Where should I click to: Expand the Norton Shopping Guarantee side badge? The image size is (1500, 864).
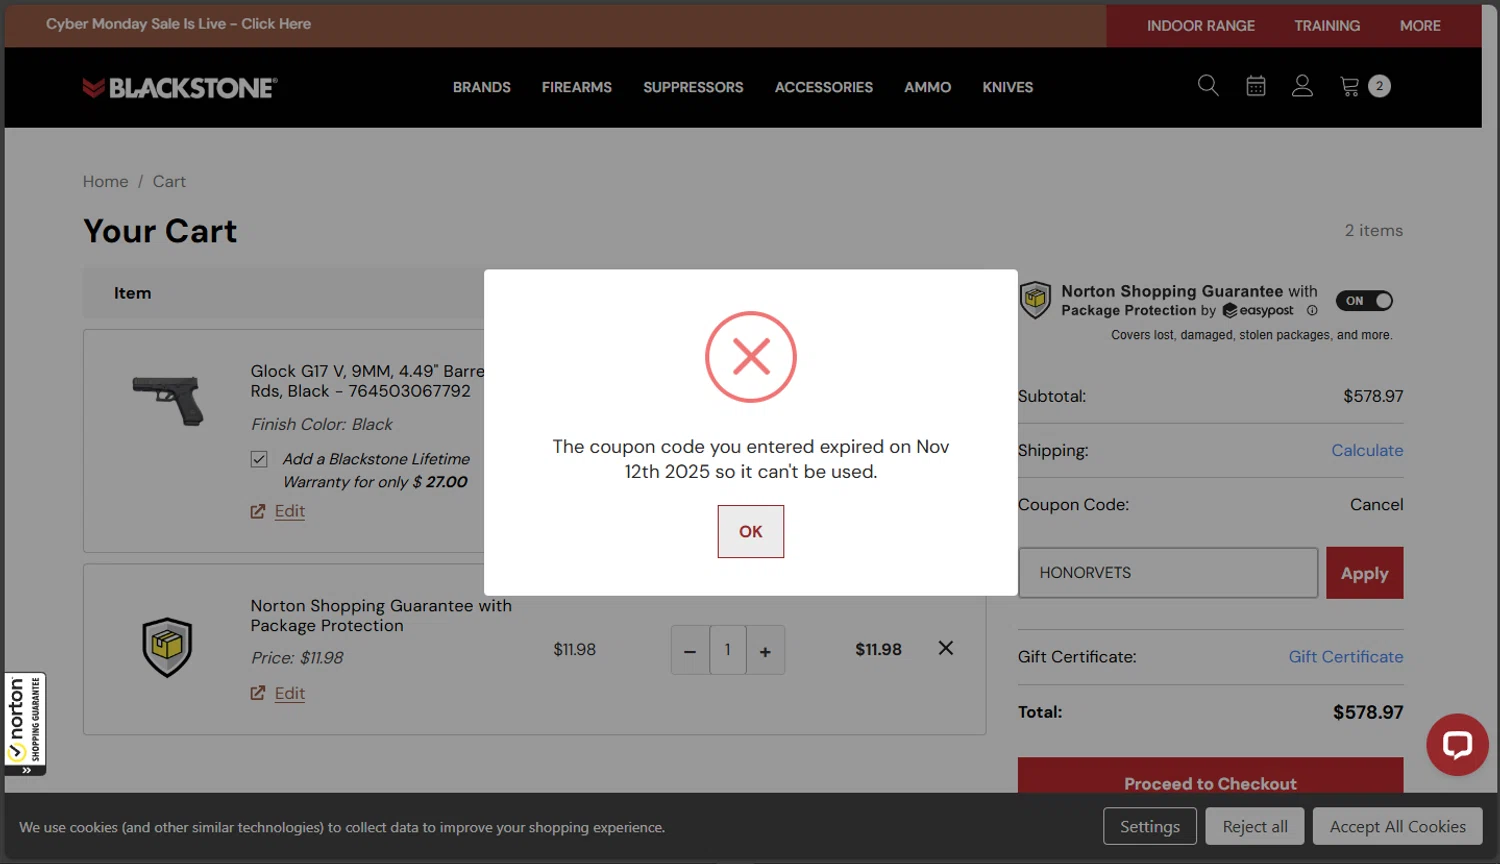pos(25,724)
